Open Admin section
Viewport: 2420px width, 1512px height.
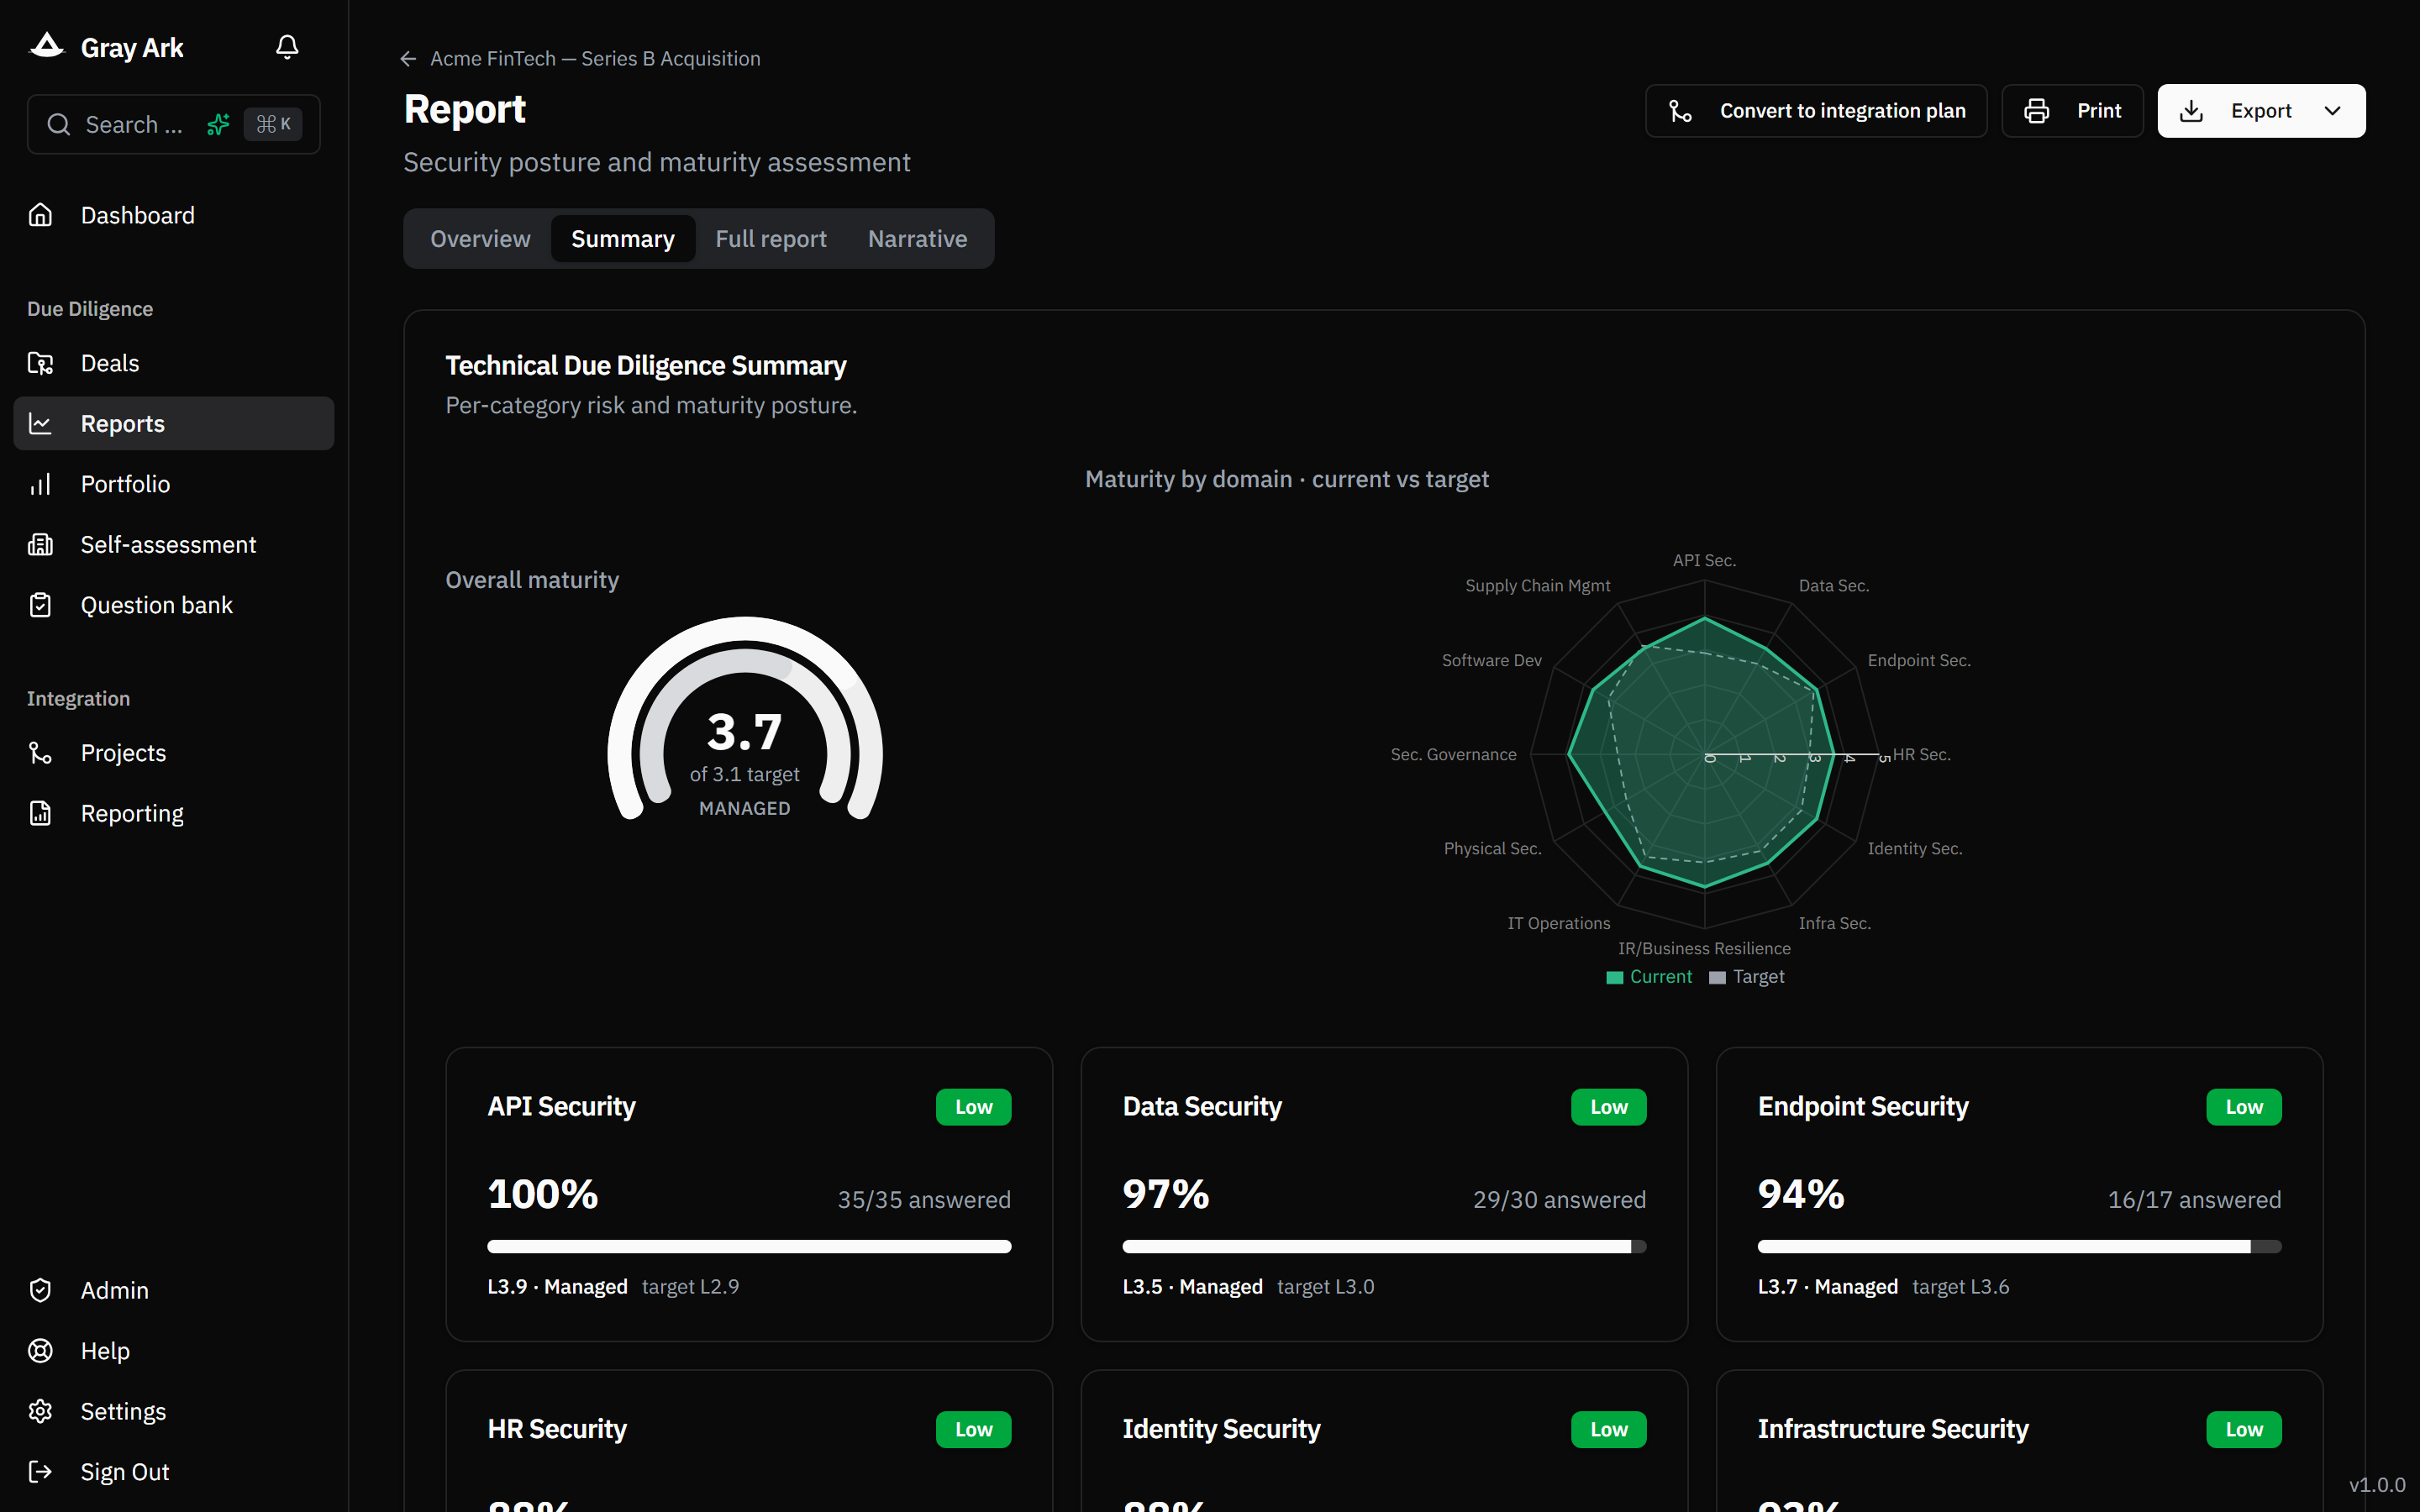[x=174, y=1290]
